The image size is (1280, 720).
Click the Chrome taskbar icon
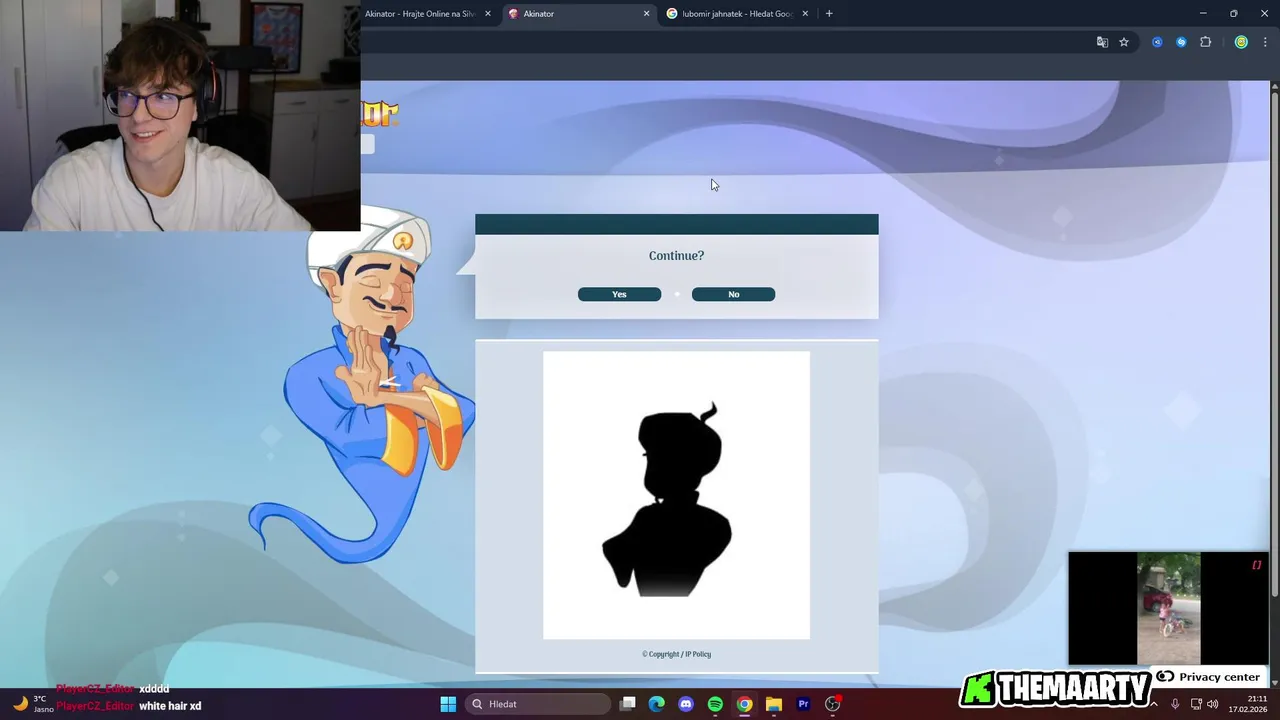coord(745,704)
